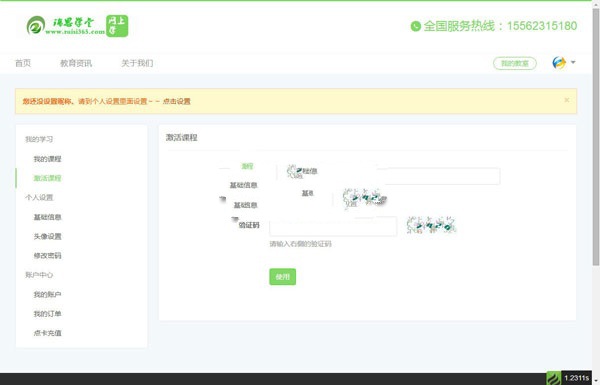Expand the dropdown arrow beside the avatar

tap(573, 62)
